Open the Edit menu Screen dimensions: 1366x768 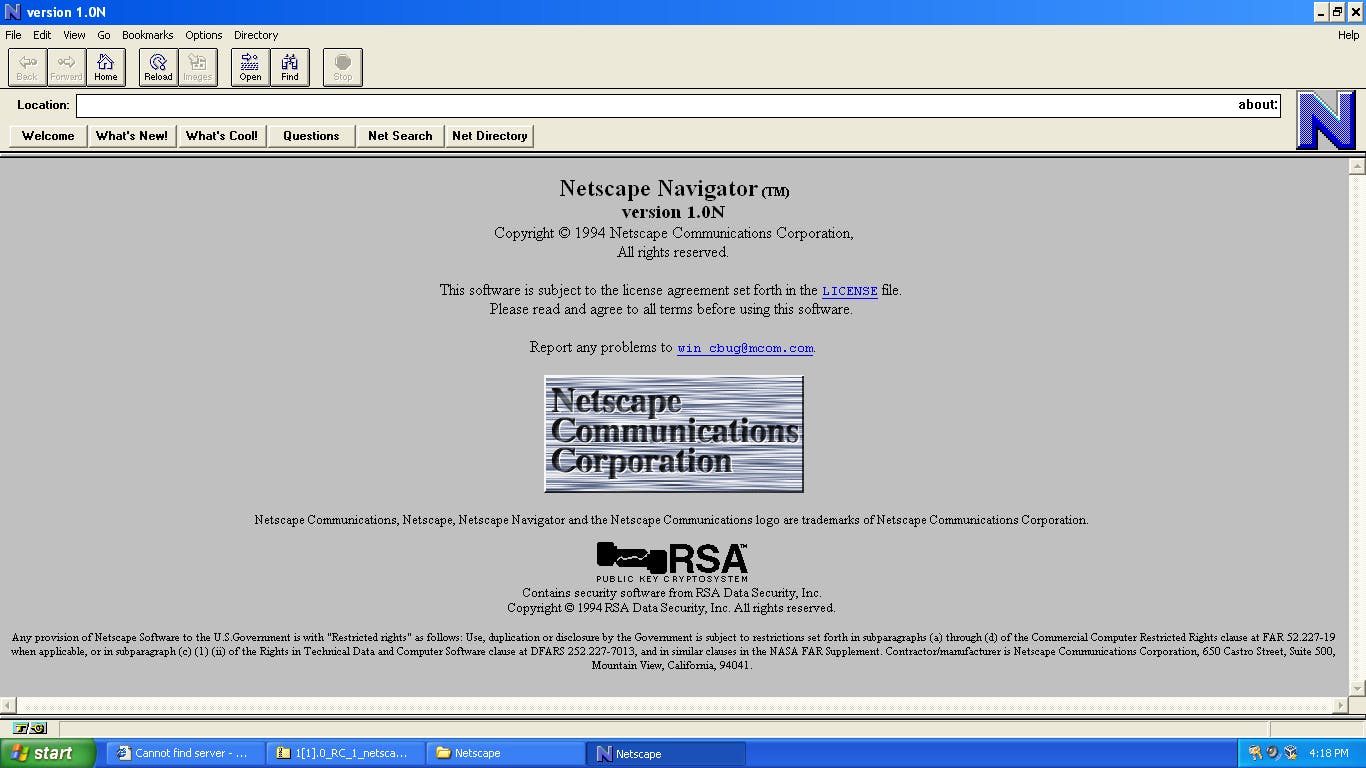pos(42,35)
